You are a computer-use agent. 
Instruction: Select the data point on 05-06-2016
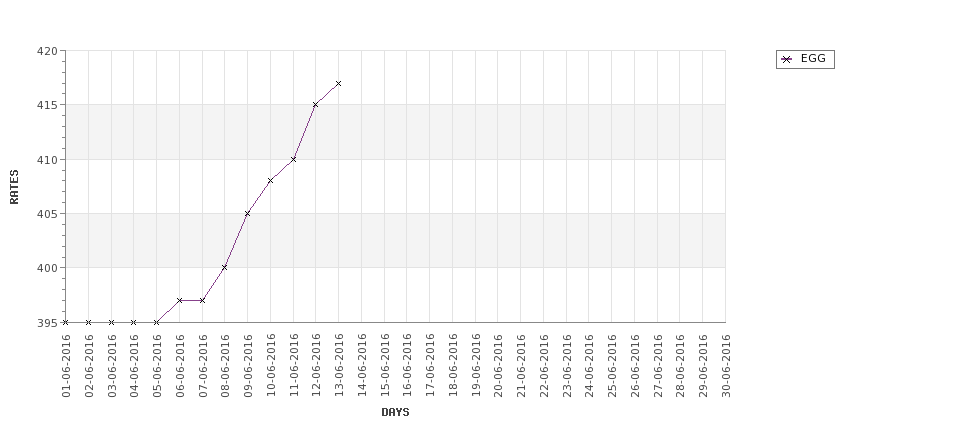pyautogui.click(x=157, y=322)
